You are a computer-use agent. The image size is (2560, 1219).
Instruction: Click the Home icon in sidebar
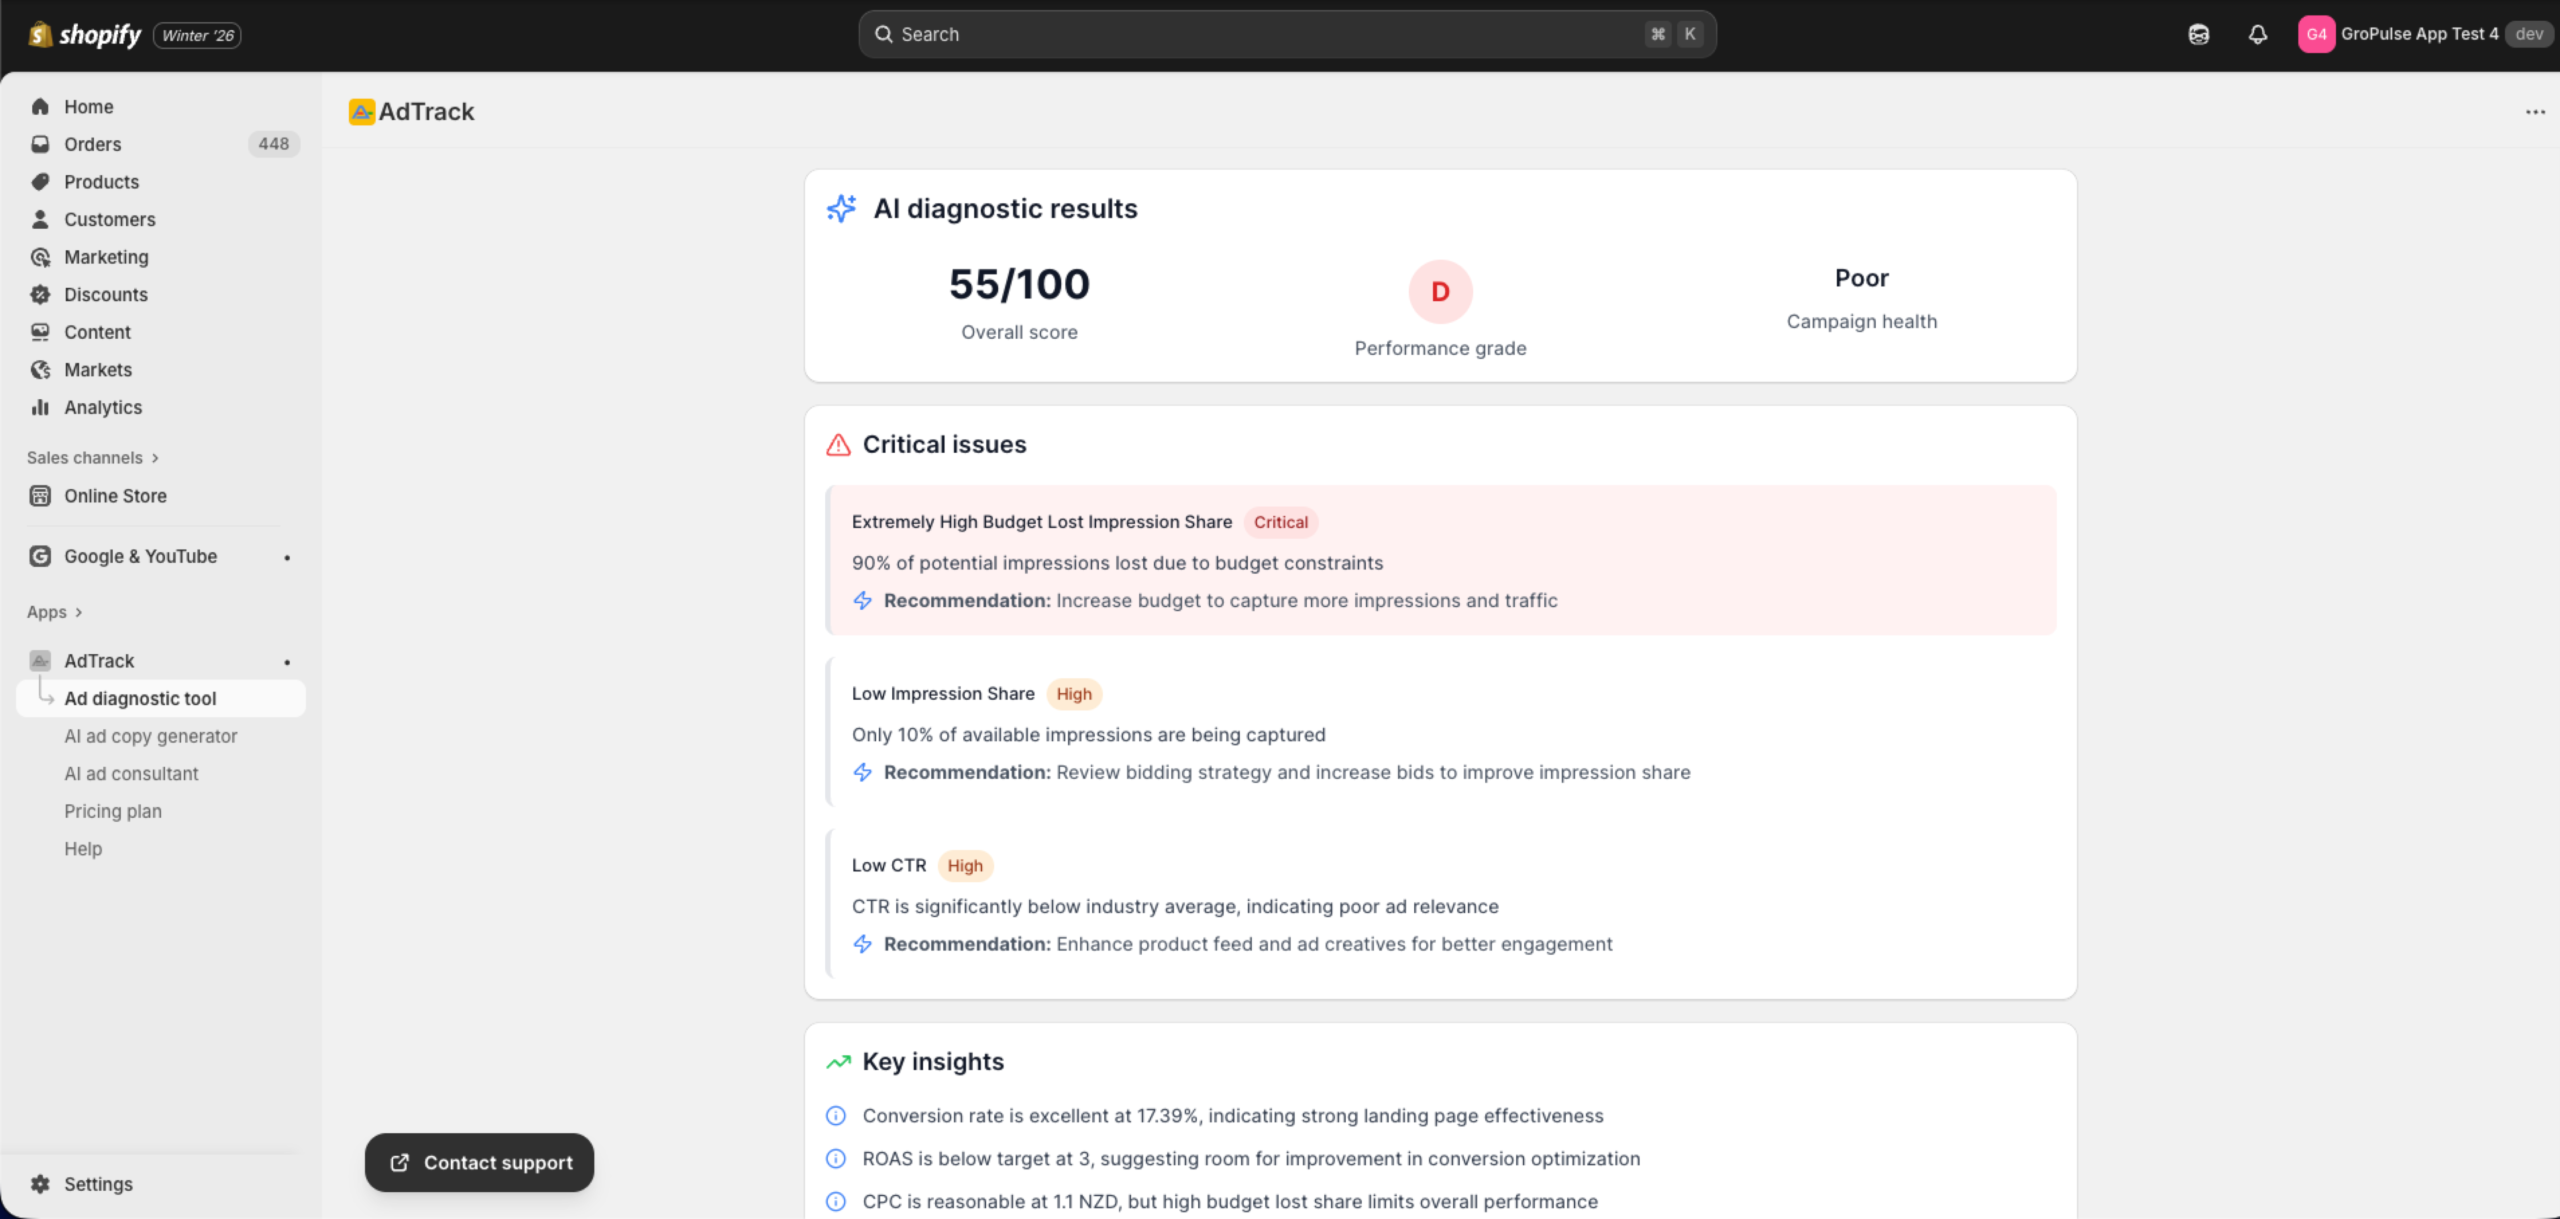(40, 107)
